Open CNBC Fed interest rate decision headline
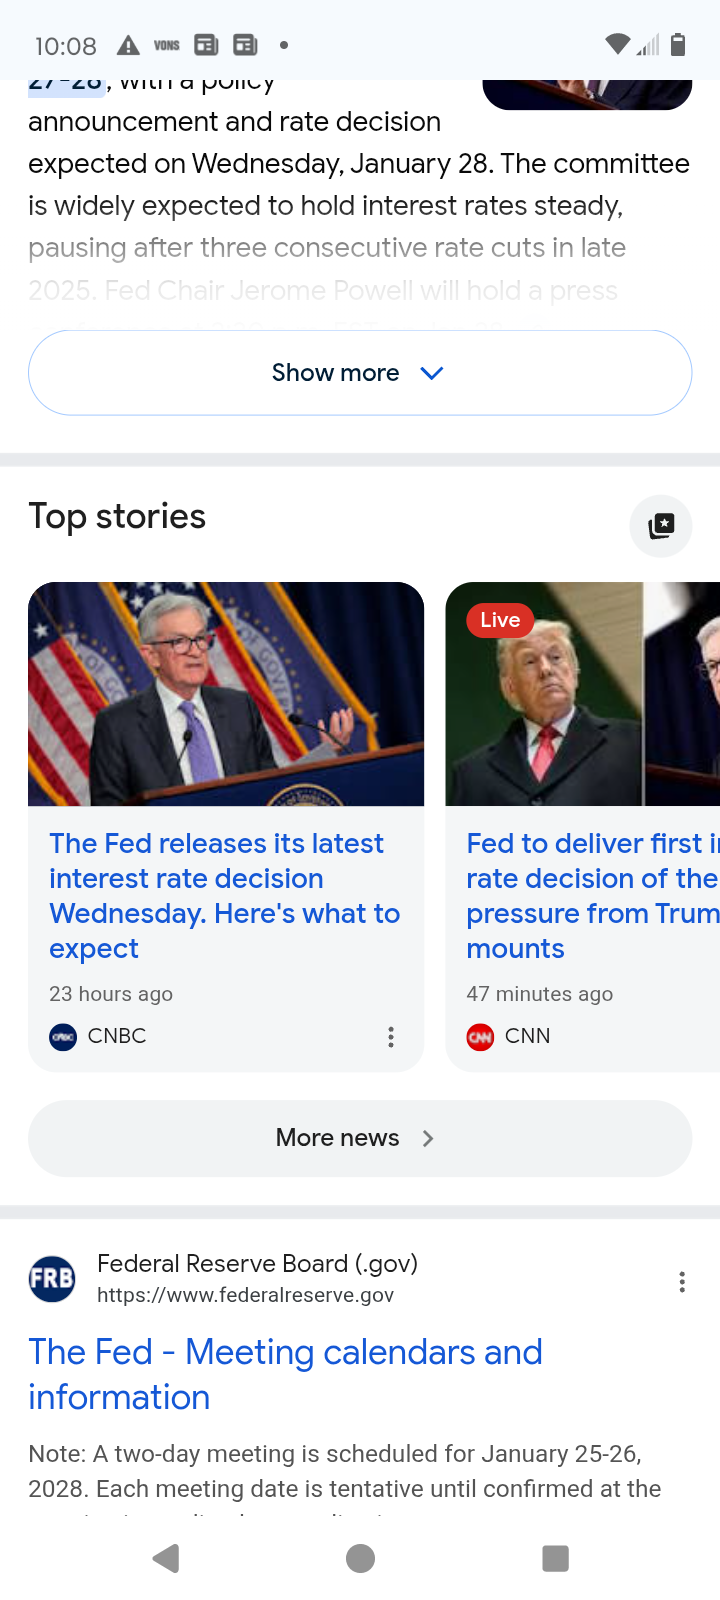 [225, 895]
